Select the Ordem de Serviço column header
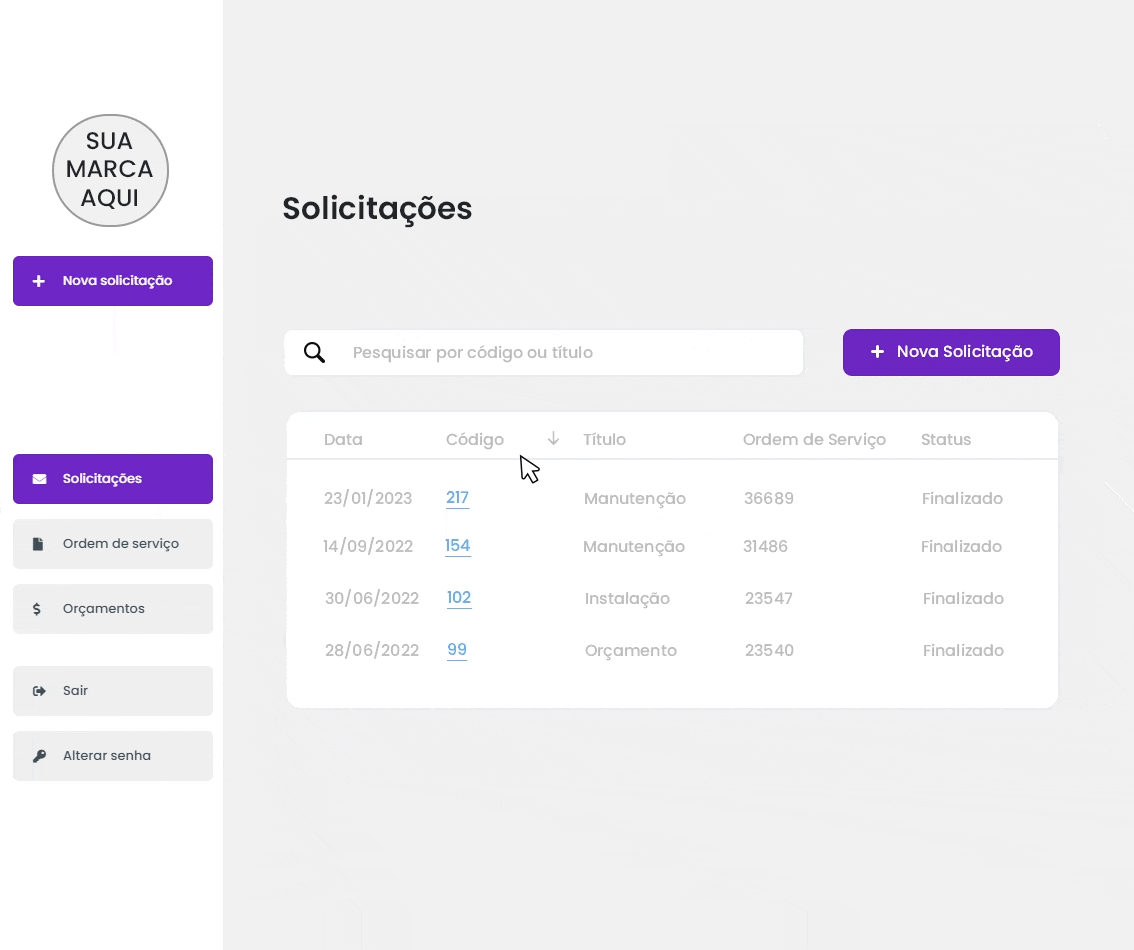 [x=814, y=440]
